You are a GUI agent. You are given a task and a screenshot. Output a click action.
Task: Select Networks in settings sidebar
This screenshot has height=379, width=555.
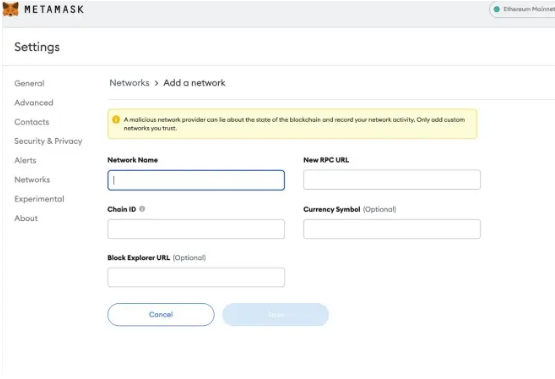coord(32,179)
